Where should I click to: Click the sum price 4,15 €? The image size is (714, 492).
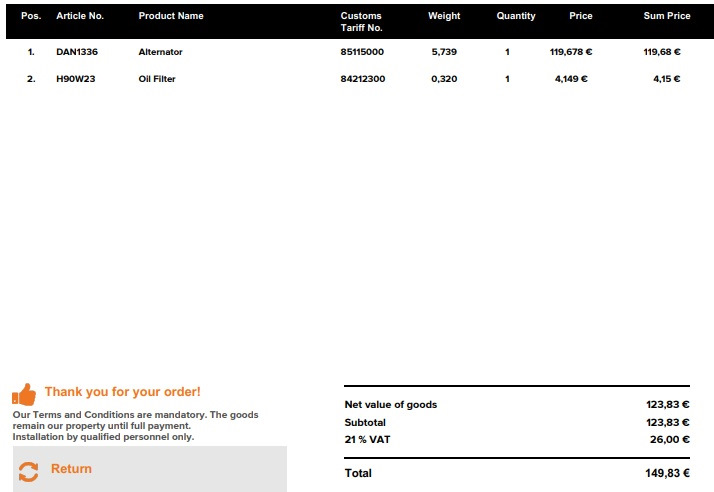click(x=667, y=79)
